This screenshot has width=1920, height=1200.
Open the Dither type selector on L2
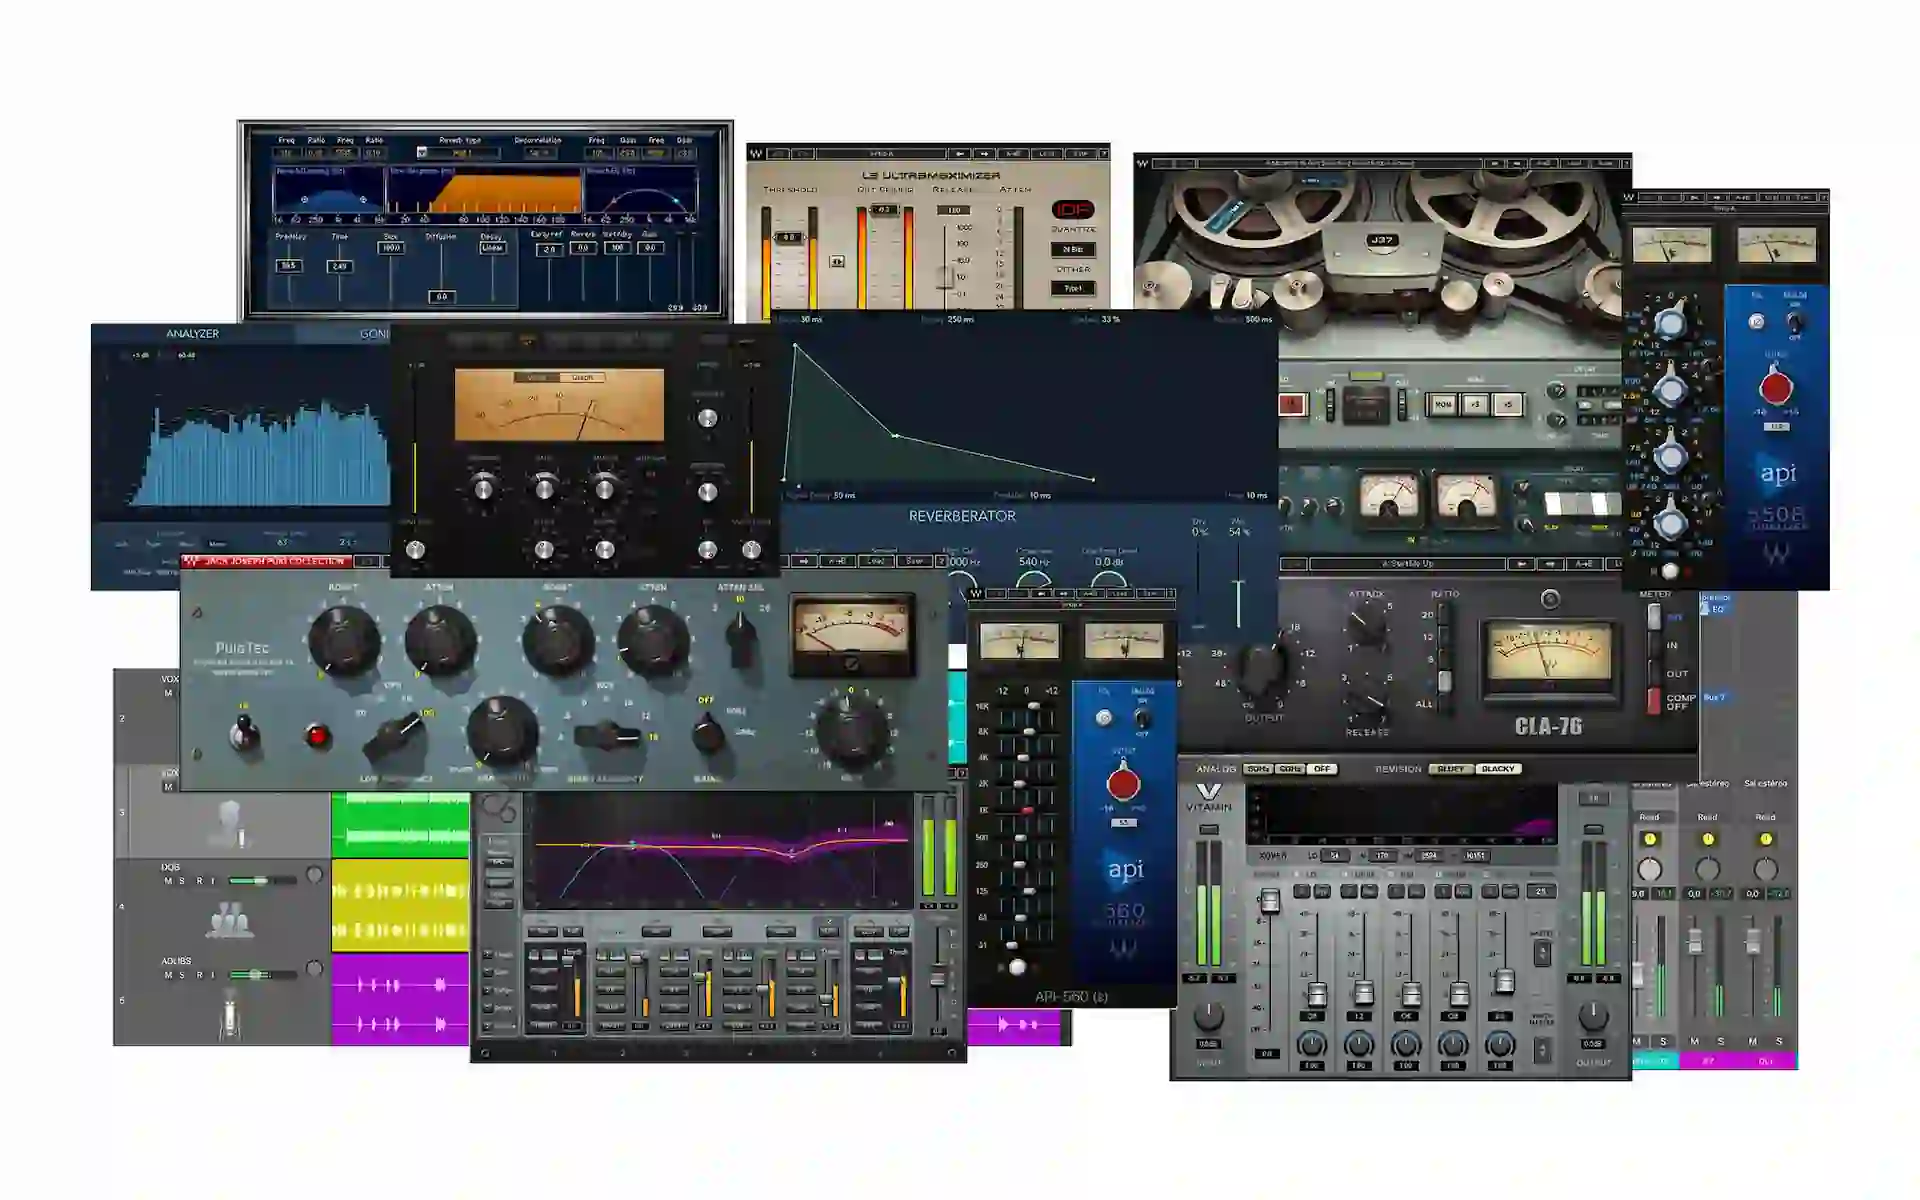coord(1072,289)
